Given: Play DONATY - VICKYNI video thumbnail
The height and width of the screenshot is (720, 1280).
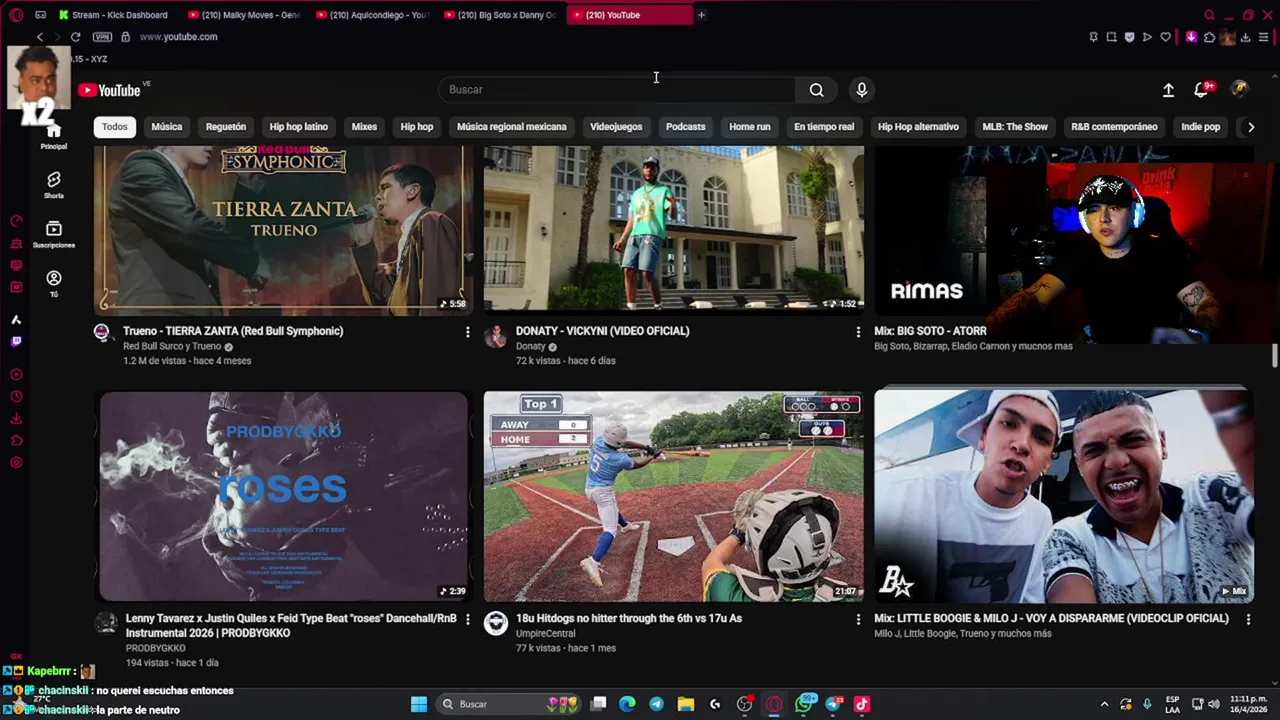Looking at the screenshot, I should point(674,230).
